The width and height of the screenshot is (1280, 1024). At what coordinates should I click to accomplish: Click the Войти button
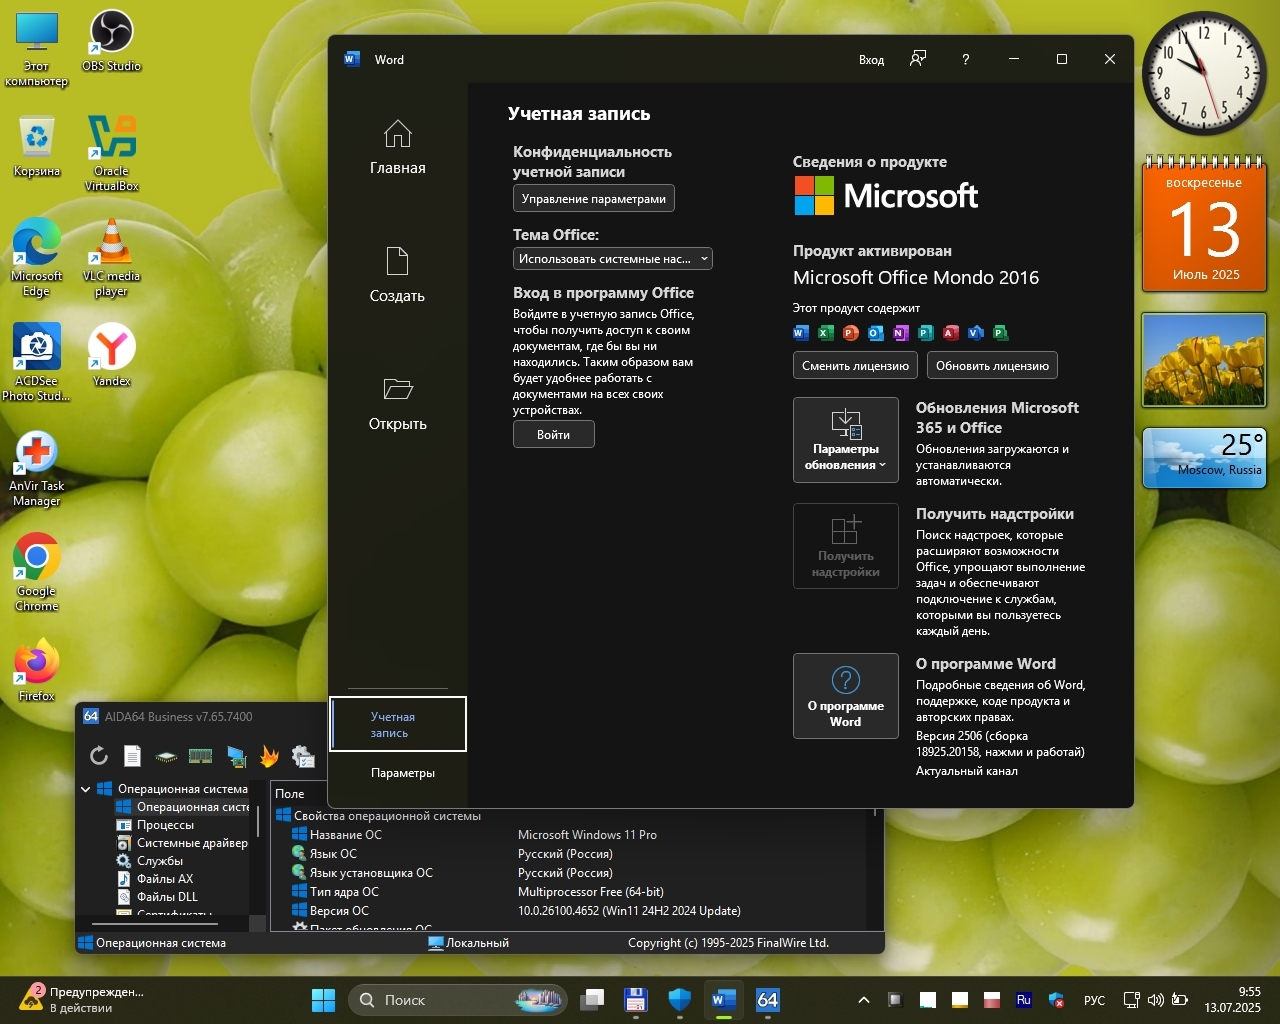(x=553, y=434)
